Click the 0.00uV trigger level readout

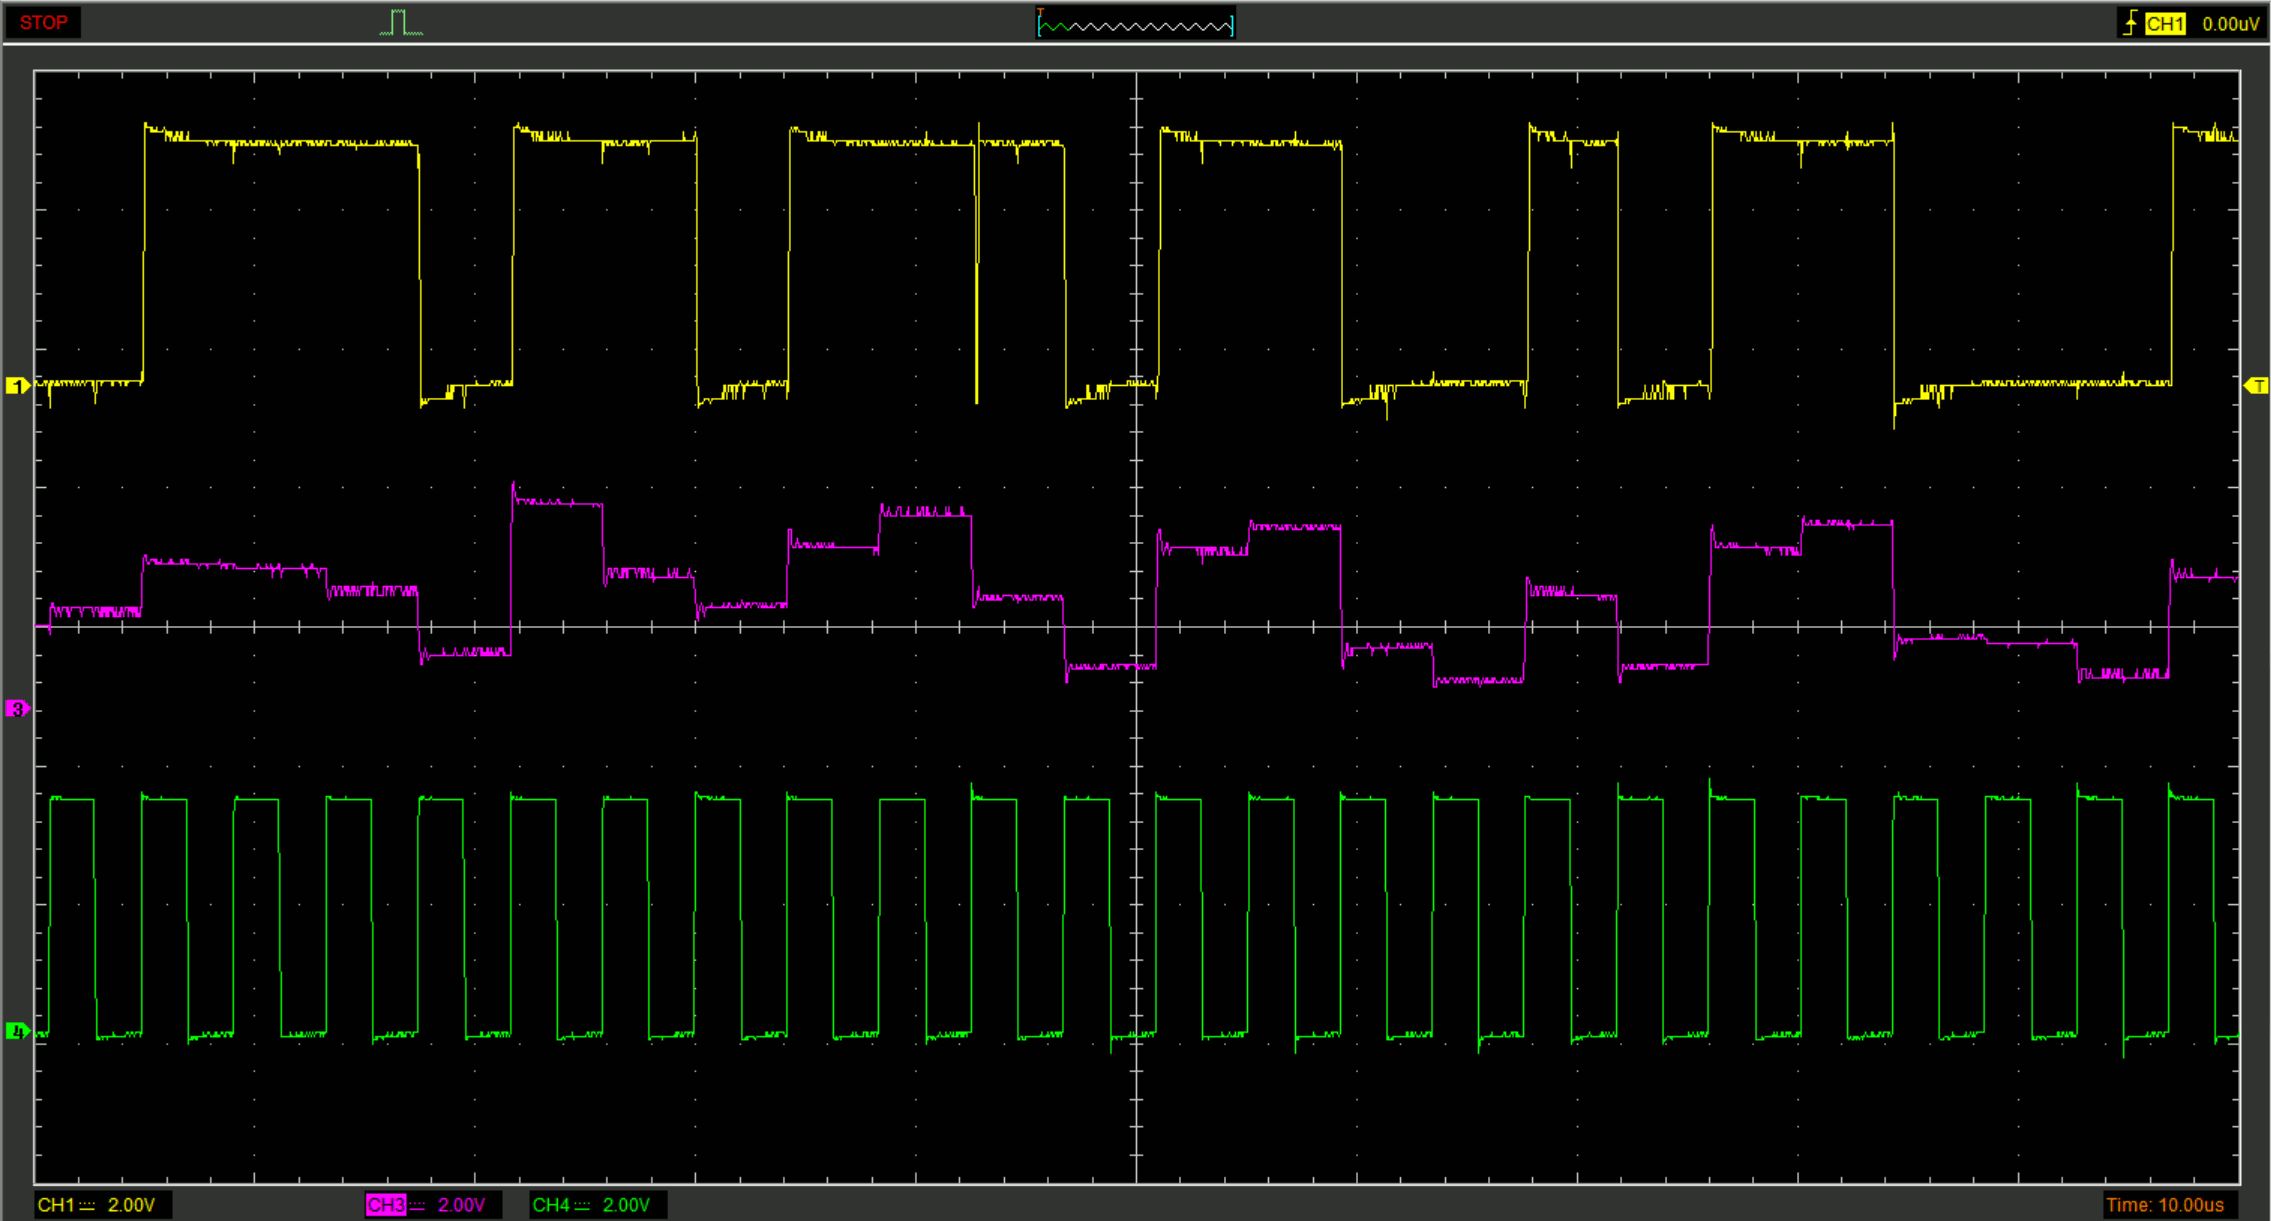(2229, 24)
